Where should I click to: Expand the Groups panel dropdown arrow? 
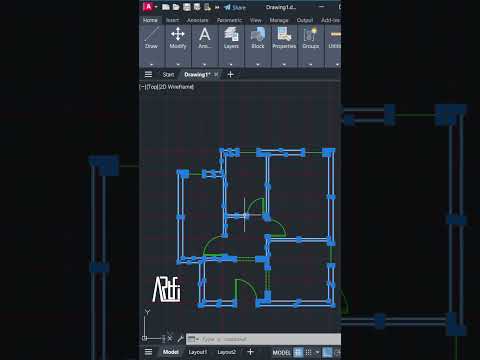pos(311,64)
